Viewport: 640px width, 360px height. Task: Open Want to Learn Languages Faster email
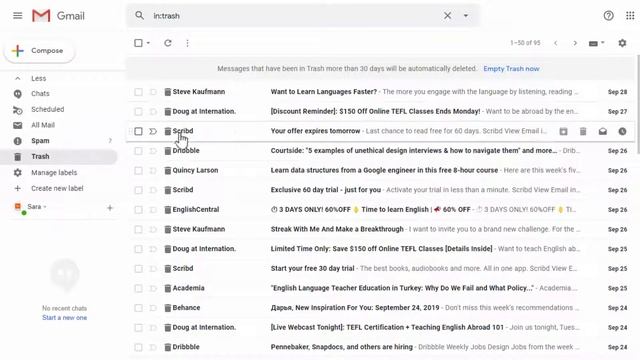point(324,92)
